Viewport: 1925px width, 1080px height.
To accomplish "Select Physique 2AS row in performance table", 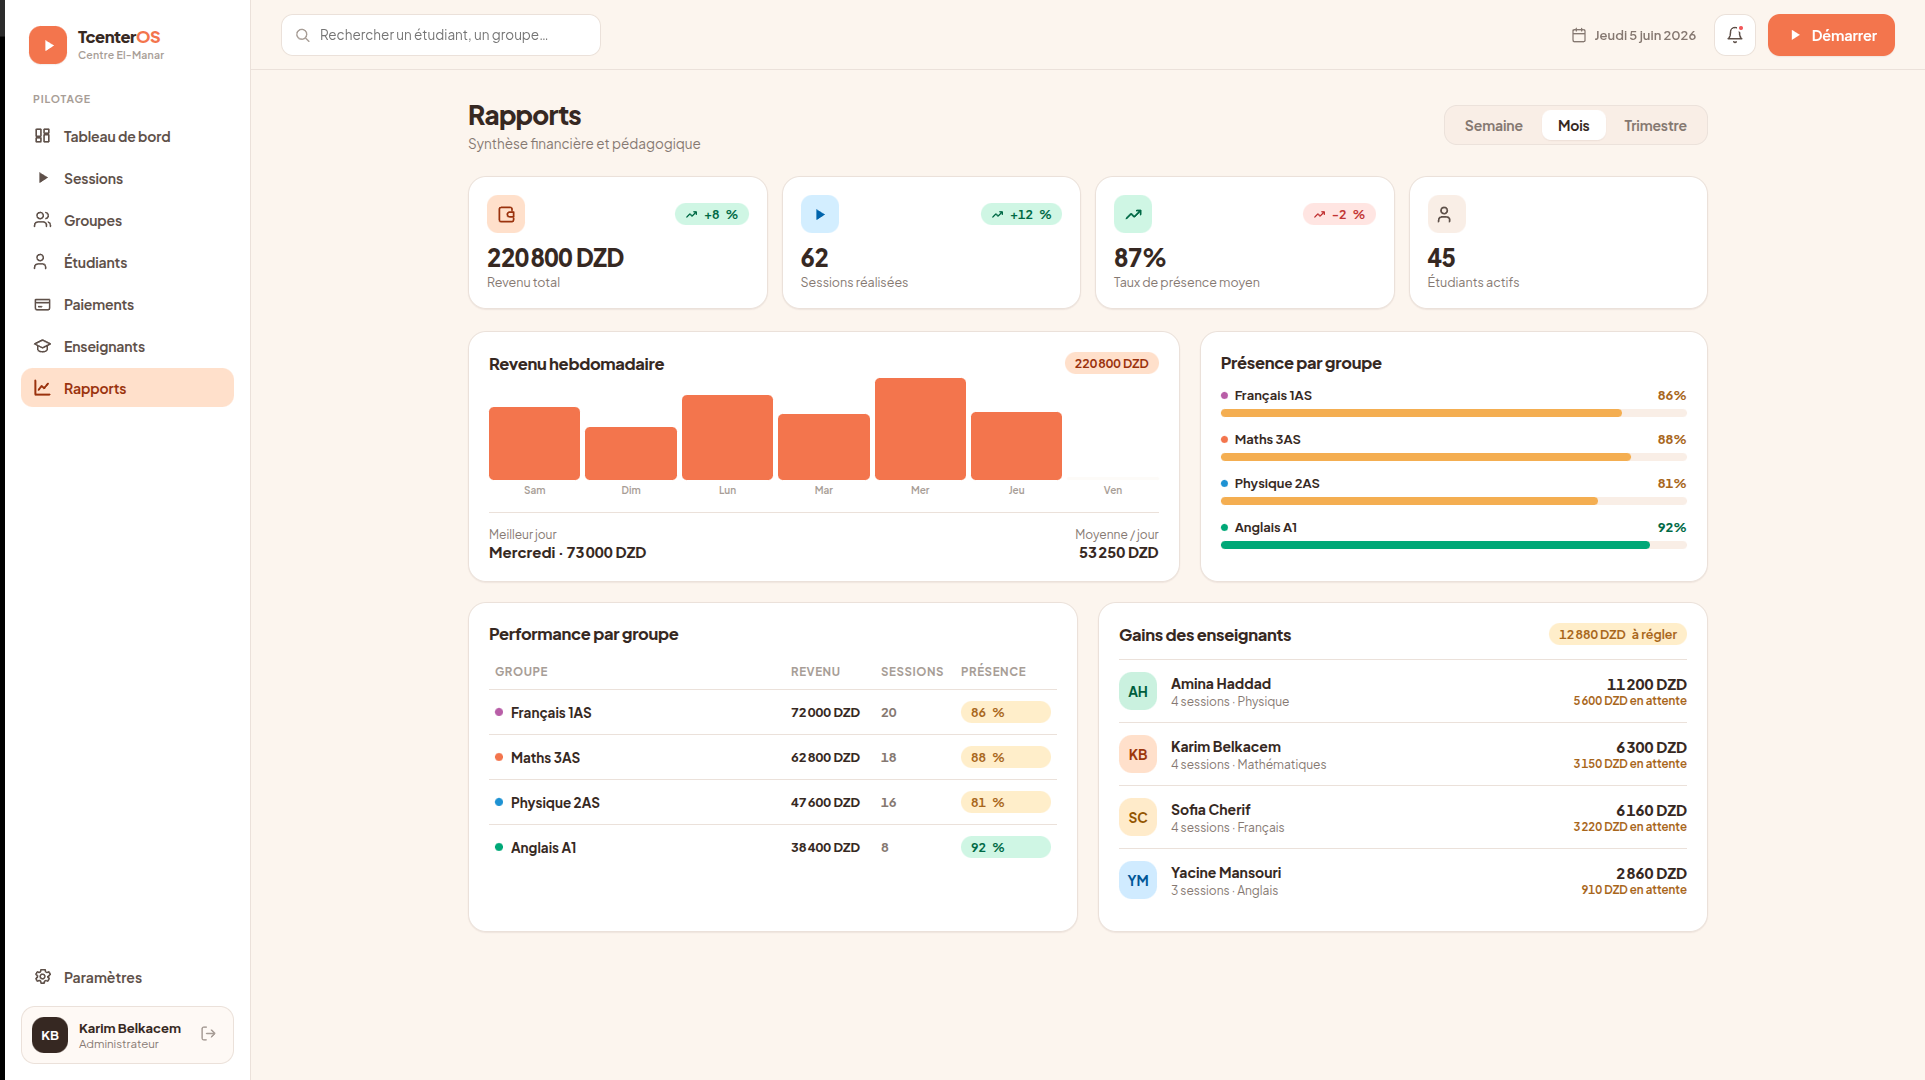I will tap(773, 802).
